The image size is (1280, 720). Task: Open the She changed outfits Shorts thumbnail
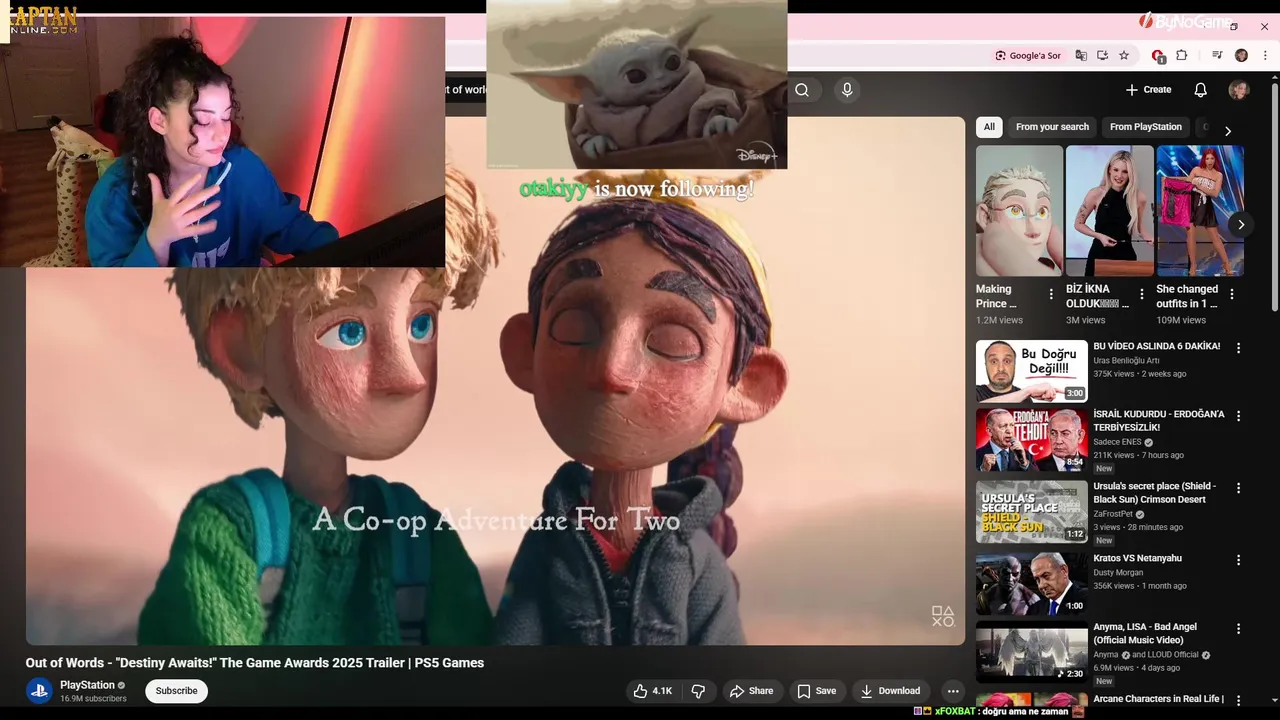[x=1200, y=211]
